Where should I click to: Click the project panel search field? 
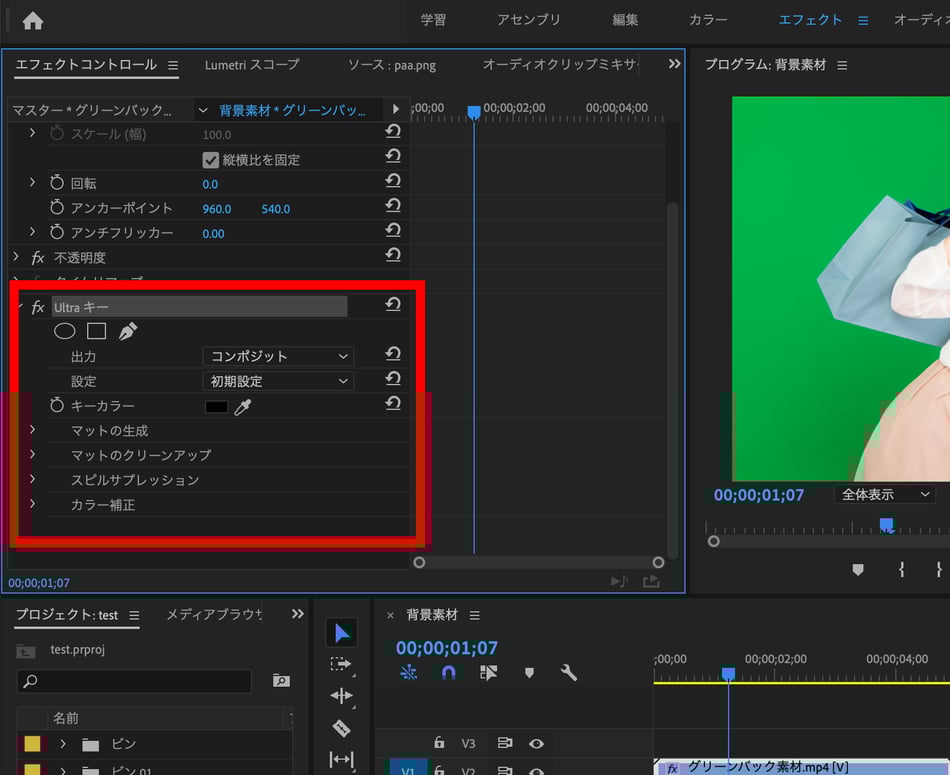(135, 681)
